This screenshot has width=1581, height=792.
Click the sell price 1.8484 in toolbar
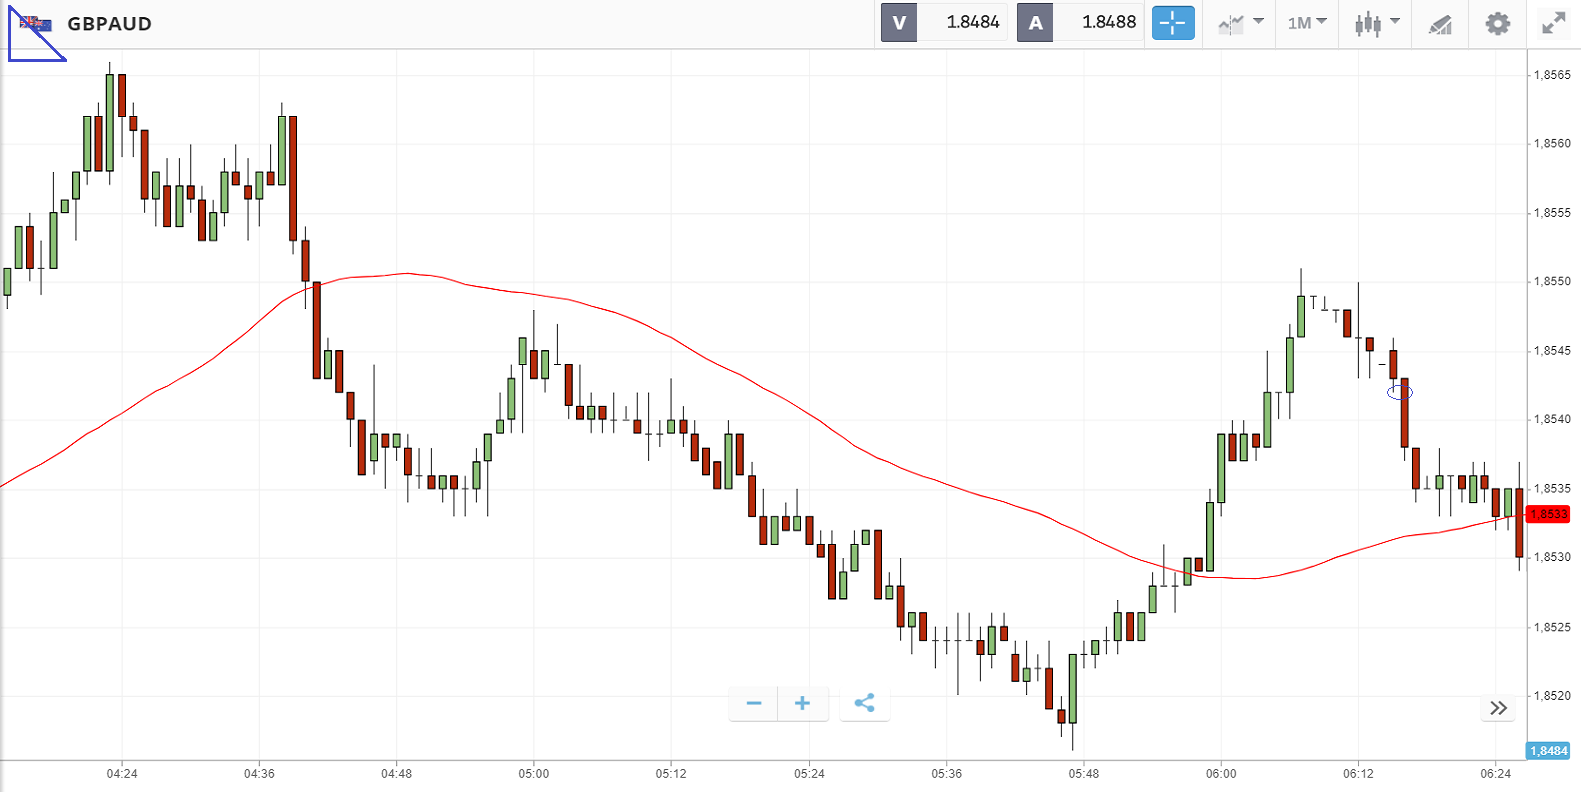972,22
